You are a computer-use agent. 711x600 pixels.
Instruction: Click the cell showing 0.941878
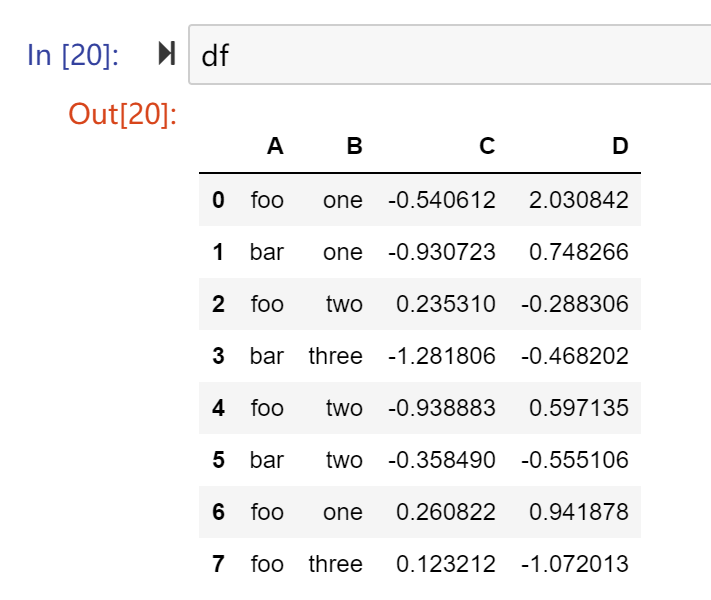(579, 512)
